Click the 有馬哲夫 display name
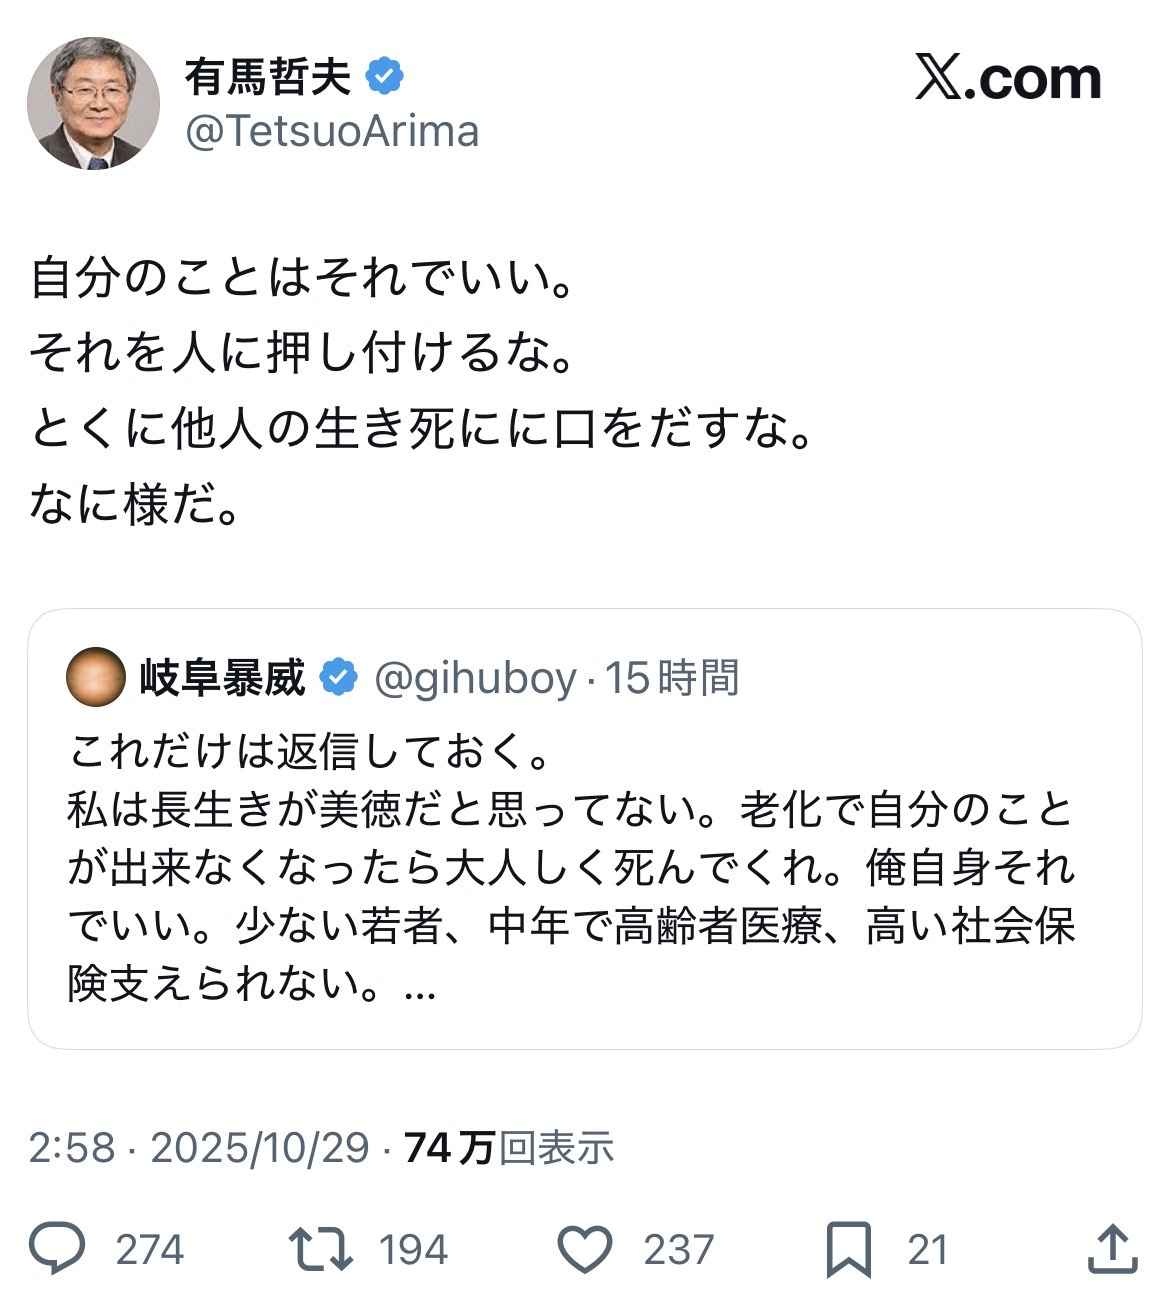Viewport: 1170px width, 1307px height. pyautogui.click(x=267, y=77)
